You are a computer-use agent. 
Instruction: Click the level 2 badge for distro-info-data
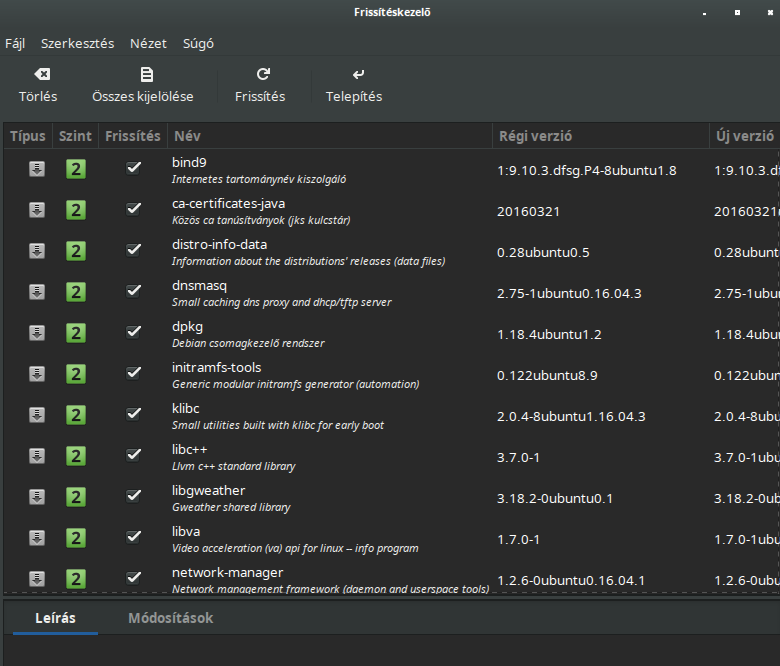click(x=76, y=251)
